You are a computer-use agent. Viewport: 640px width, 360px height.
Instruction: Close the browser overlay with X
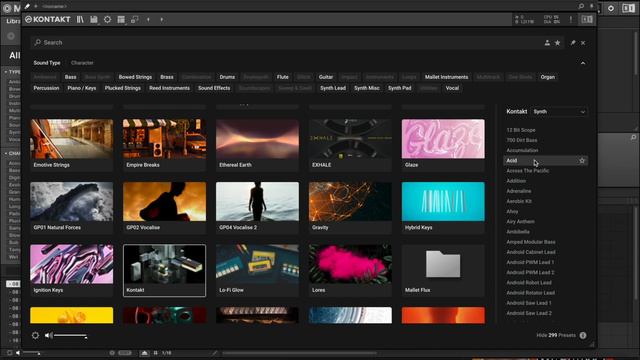pos(583,42)
